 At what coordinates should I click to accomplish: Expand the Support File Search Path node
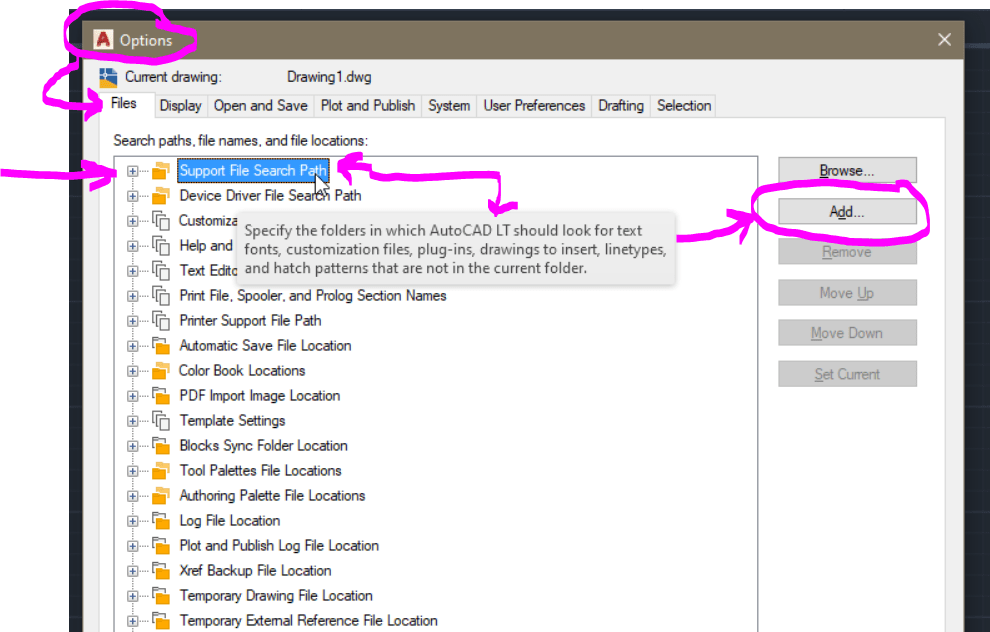133,170
